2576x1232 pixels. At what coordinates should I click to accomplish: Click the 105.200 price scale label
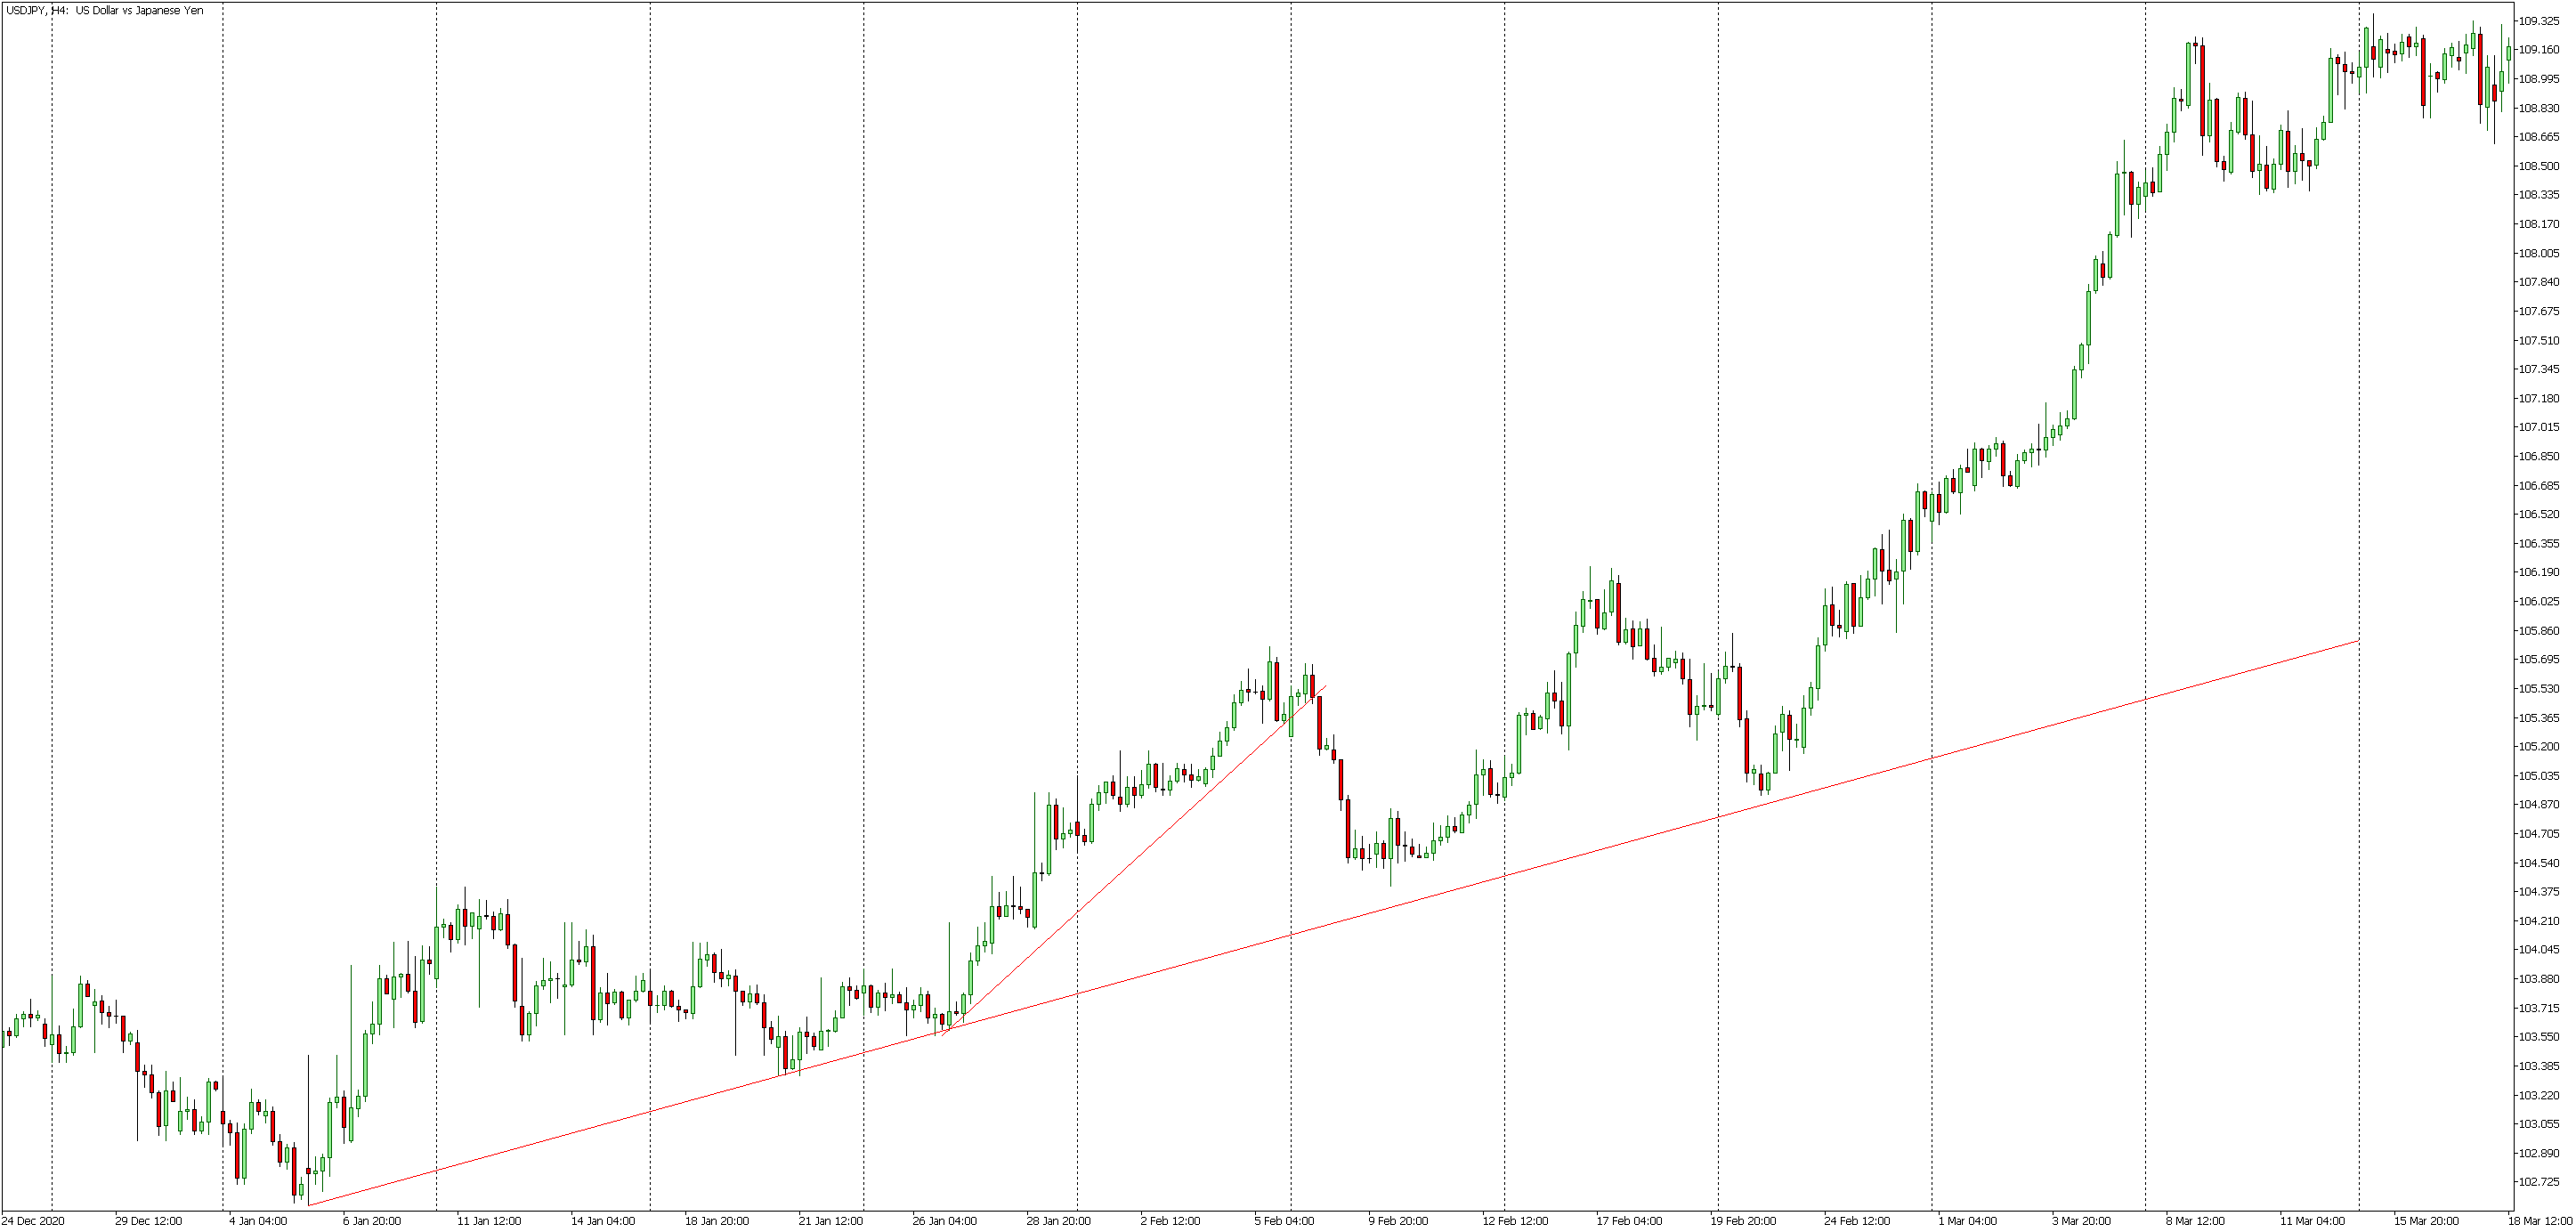[x=2540, y=747]
